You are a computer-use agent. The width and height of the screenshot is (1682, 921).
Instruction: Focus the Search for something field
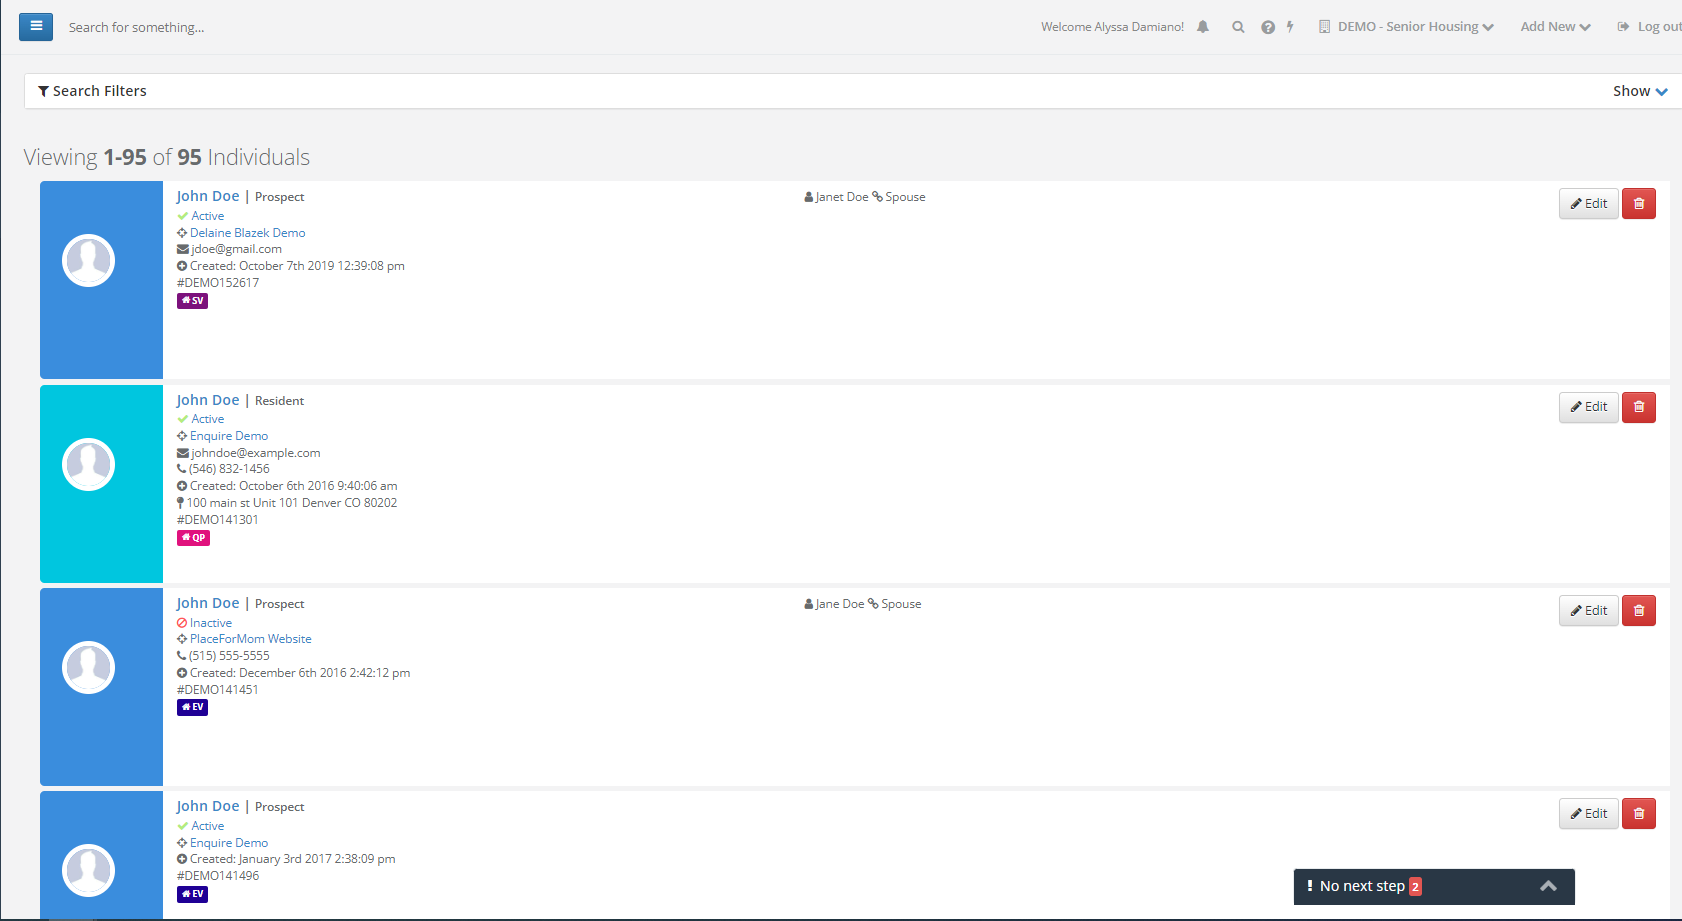136,27
